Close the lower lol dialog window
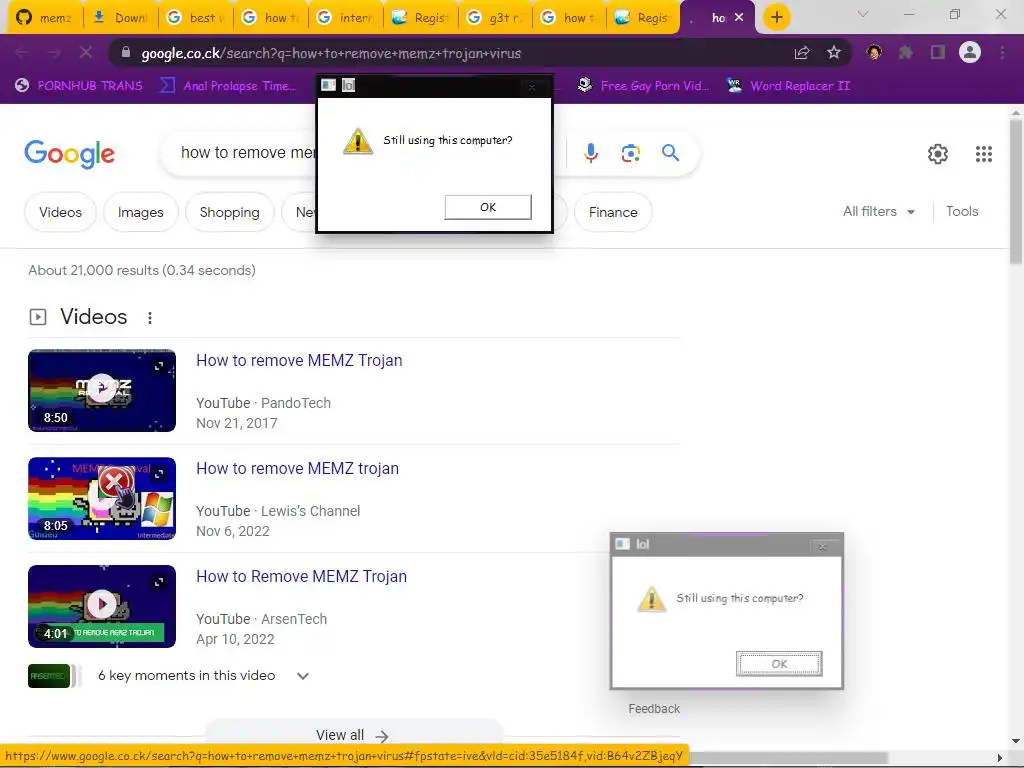 pyautogui.click(x=822, y=546)
